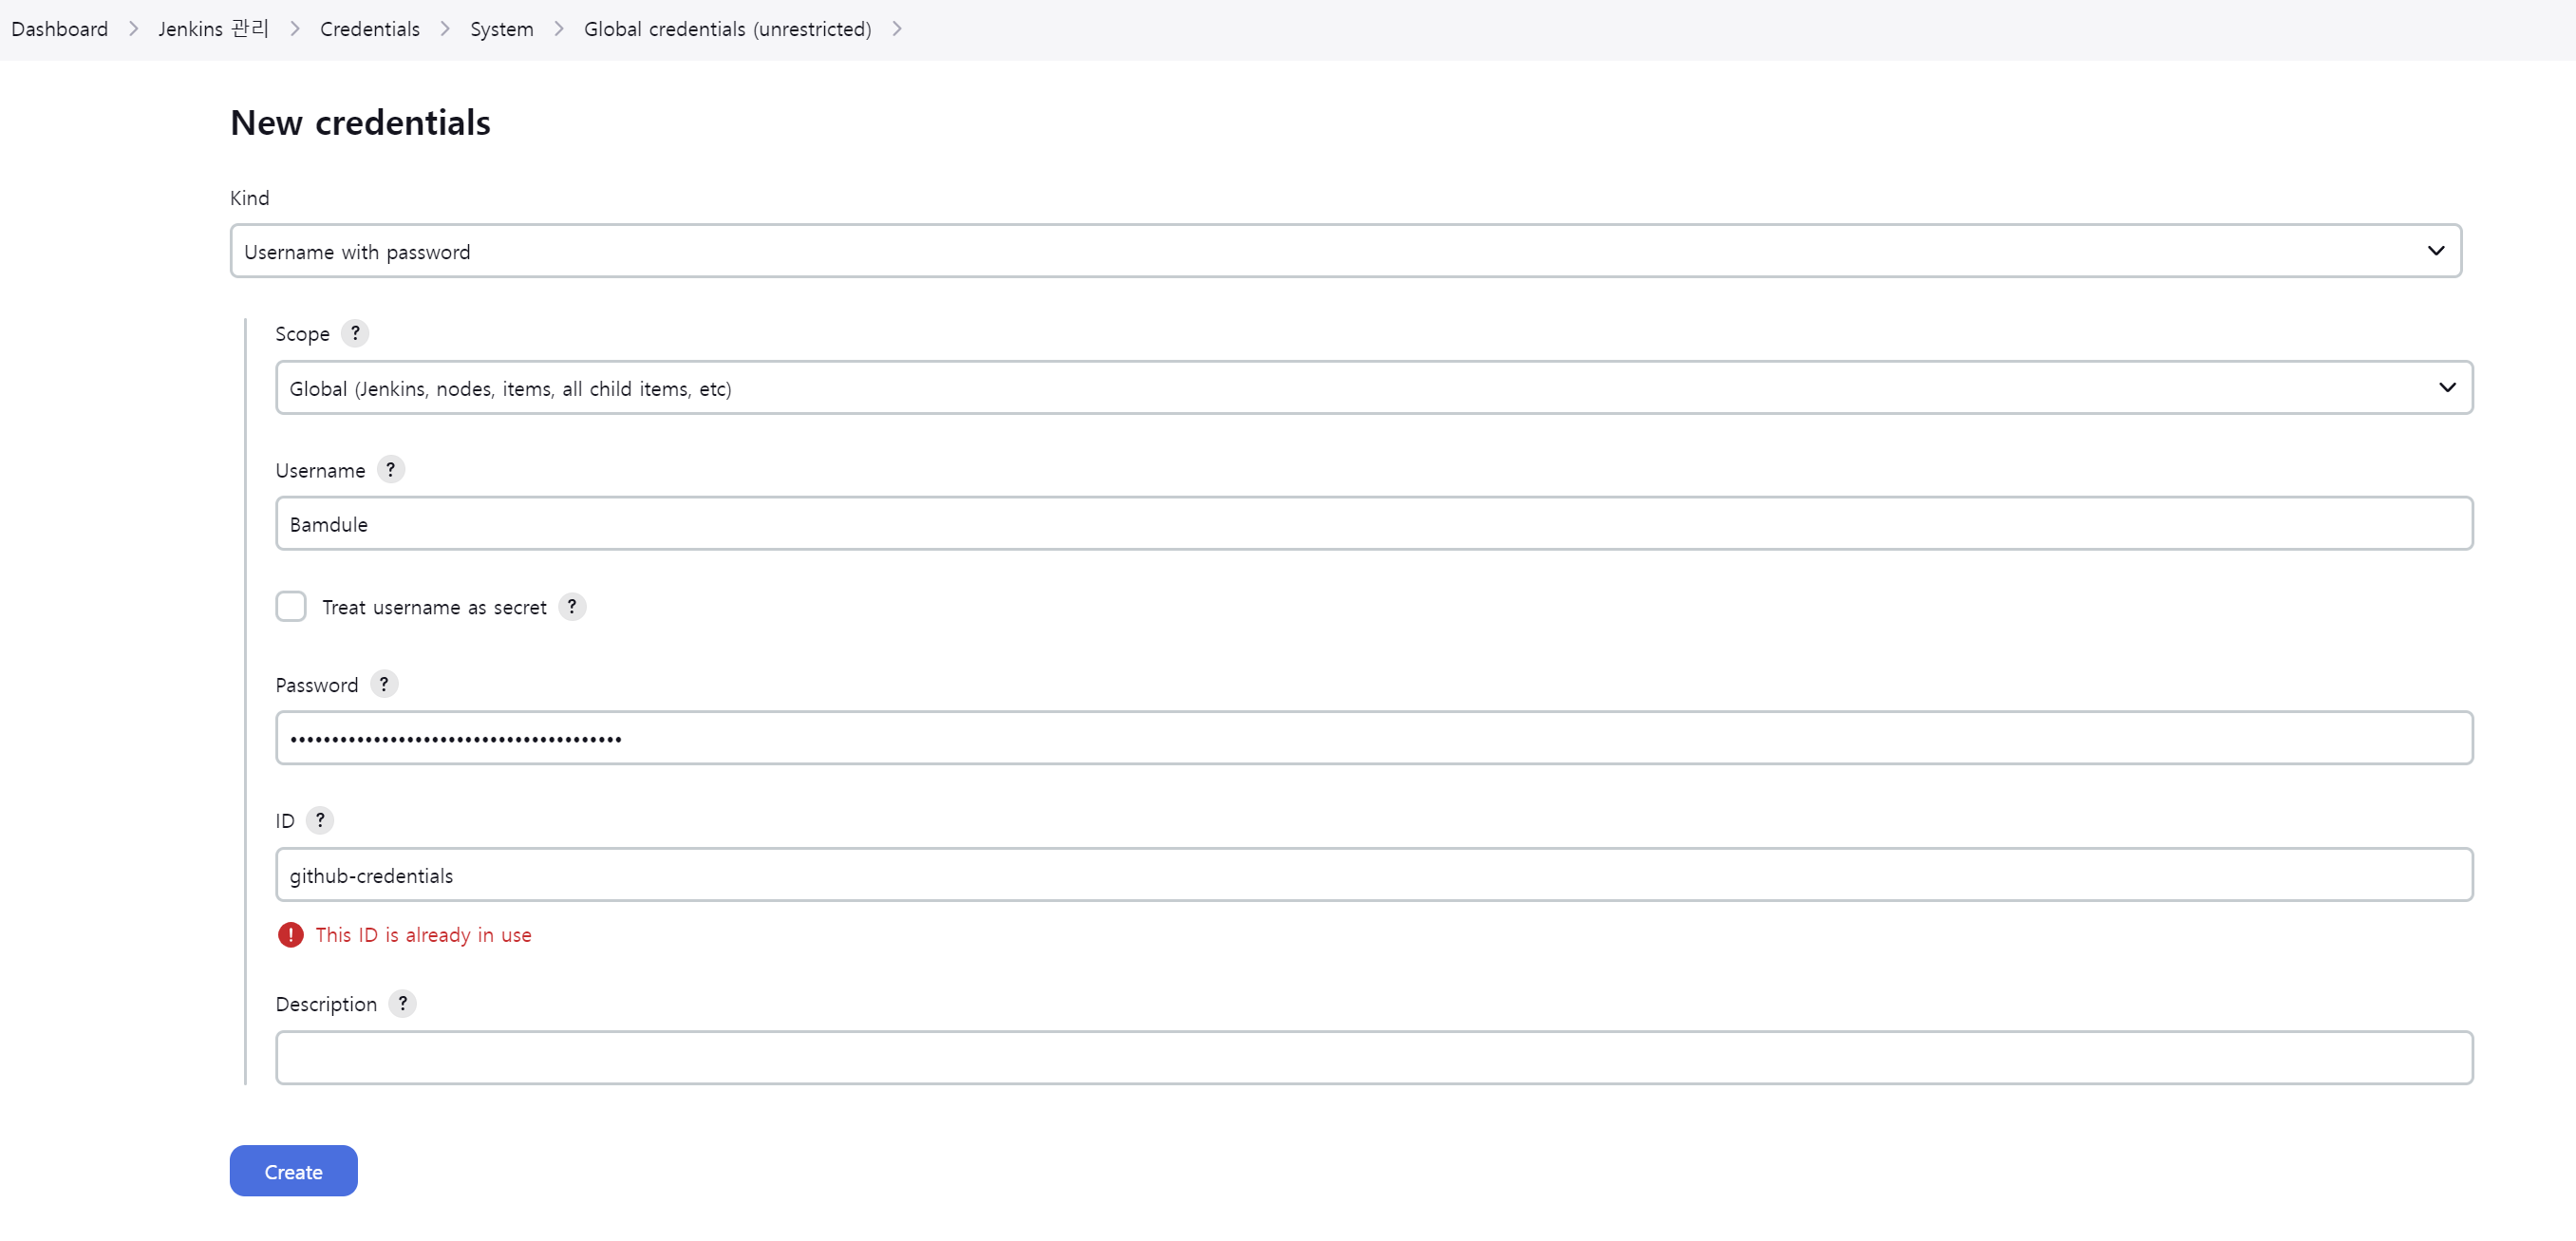The width and height of the screenshot is (2576, 1241).
Task: Show Password field help icon
Action: (384, 684)
